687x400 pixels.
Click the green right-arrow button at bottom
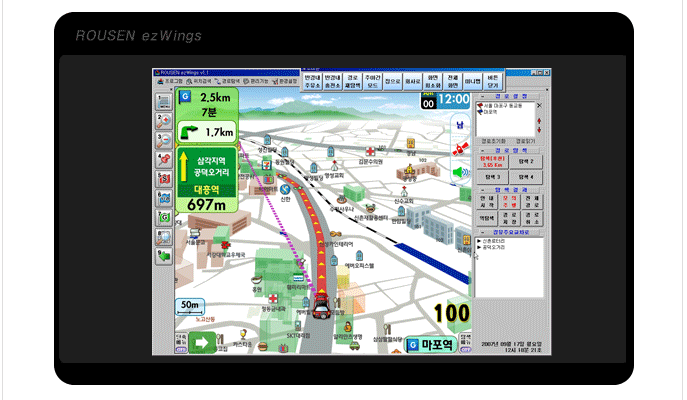coord(202,342)
